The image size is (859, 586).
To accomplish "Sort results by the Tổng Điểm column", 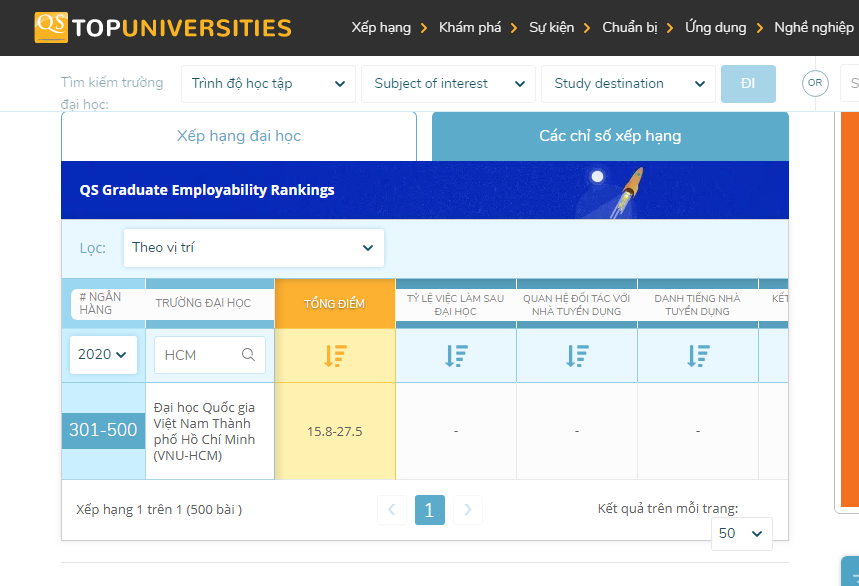I will [x=334, y=354].
